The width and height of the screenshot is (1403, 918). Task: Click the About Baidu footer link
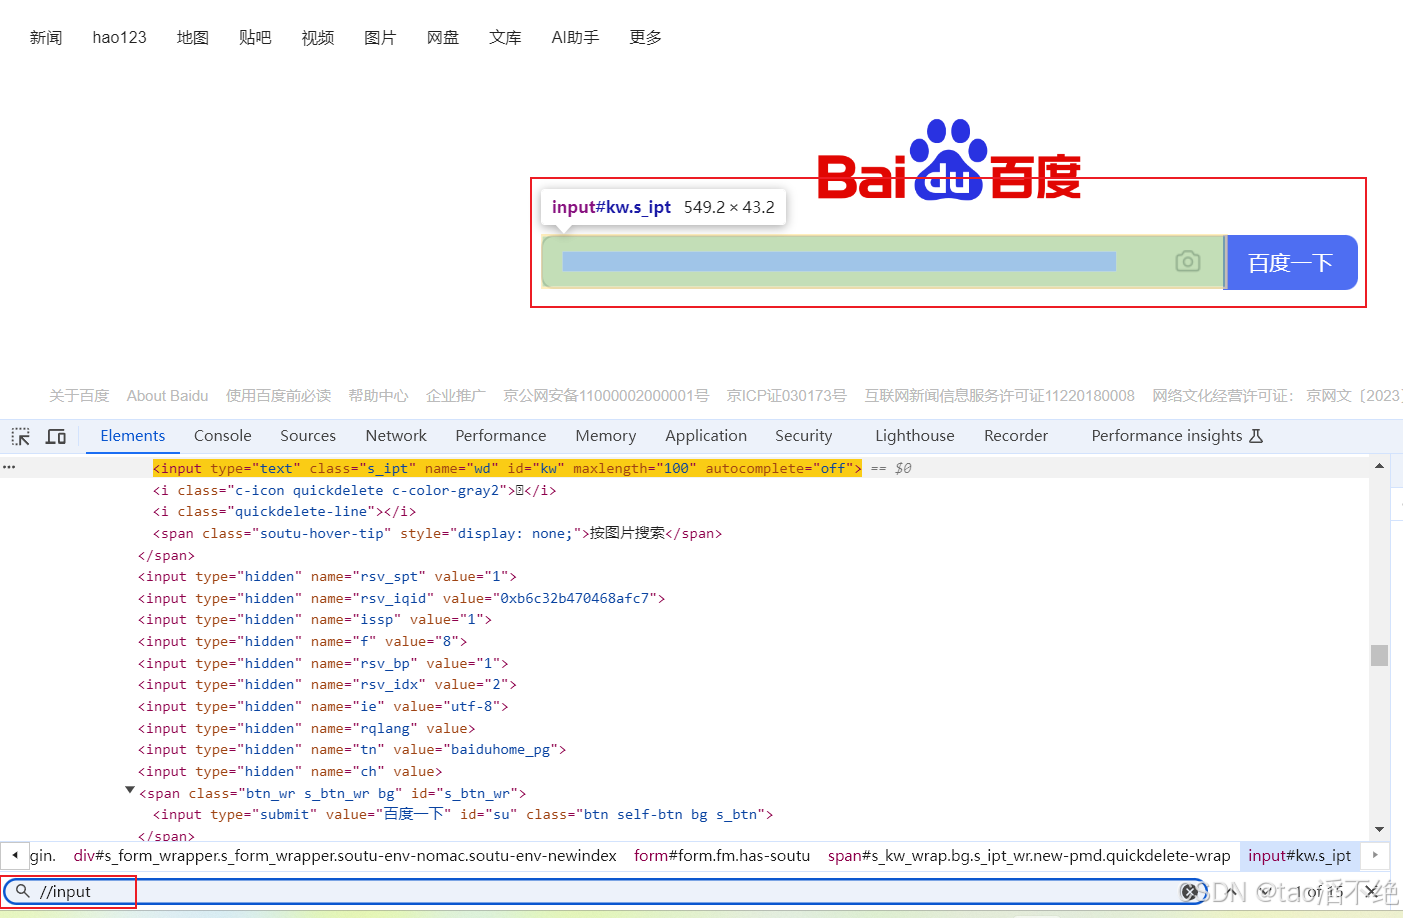coord(167,396)
